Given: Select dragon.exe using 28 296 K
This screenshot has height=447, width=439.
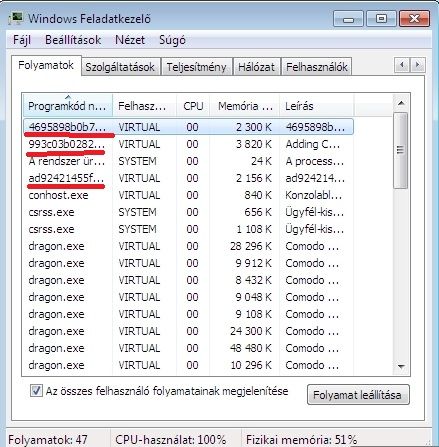Looking at the screenshot, I should pos(188,246).
